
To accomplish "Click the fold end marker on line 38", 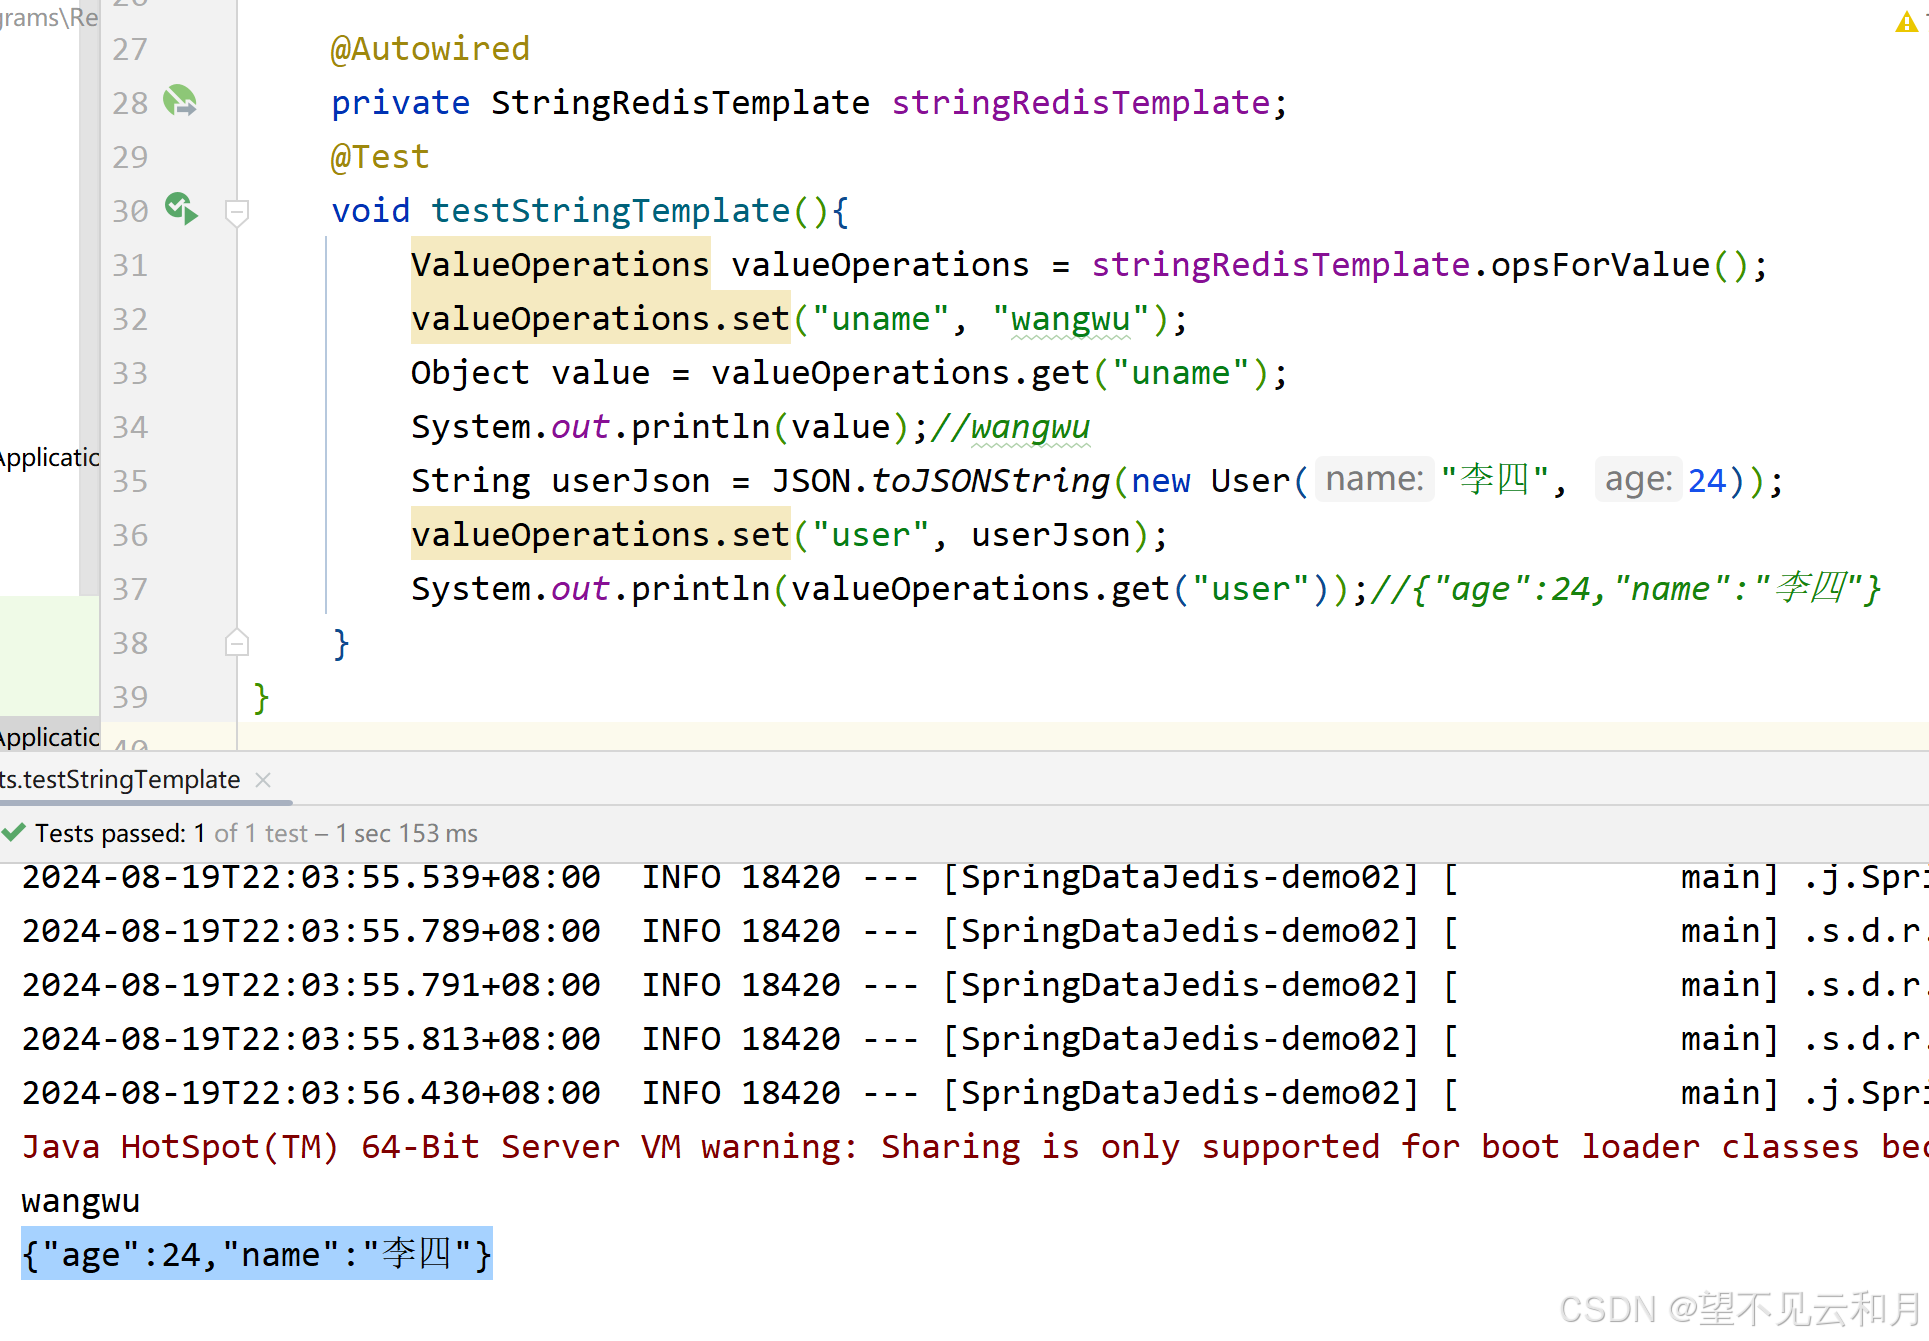I will click(x=237, y=643).
